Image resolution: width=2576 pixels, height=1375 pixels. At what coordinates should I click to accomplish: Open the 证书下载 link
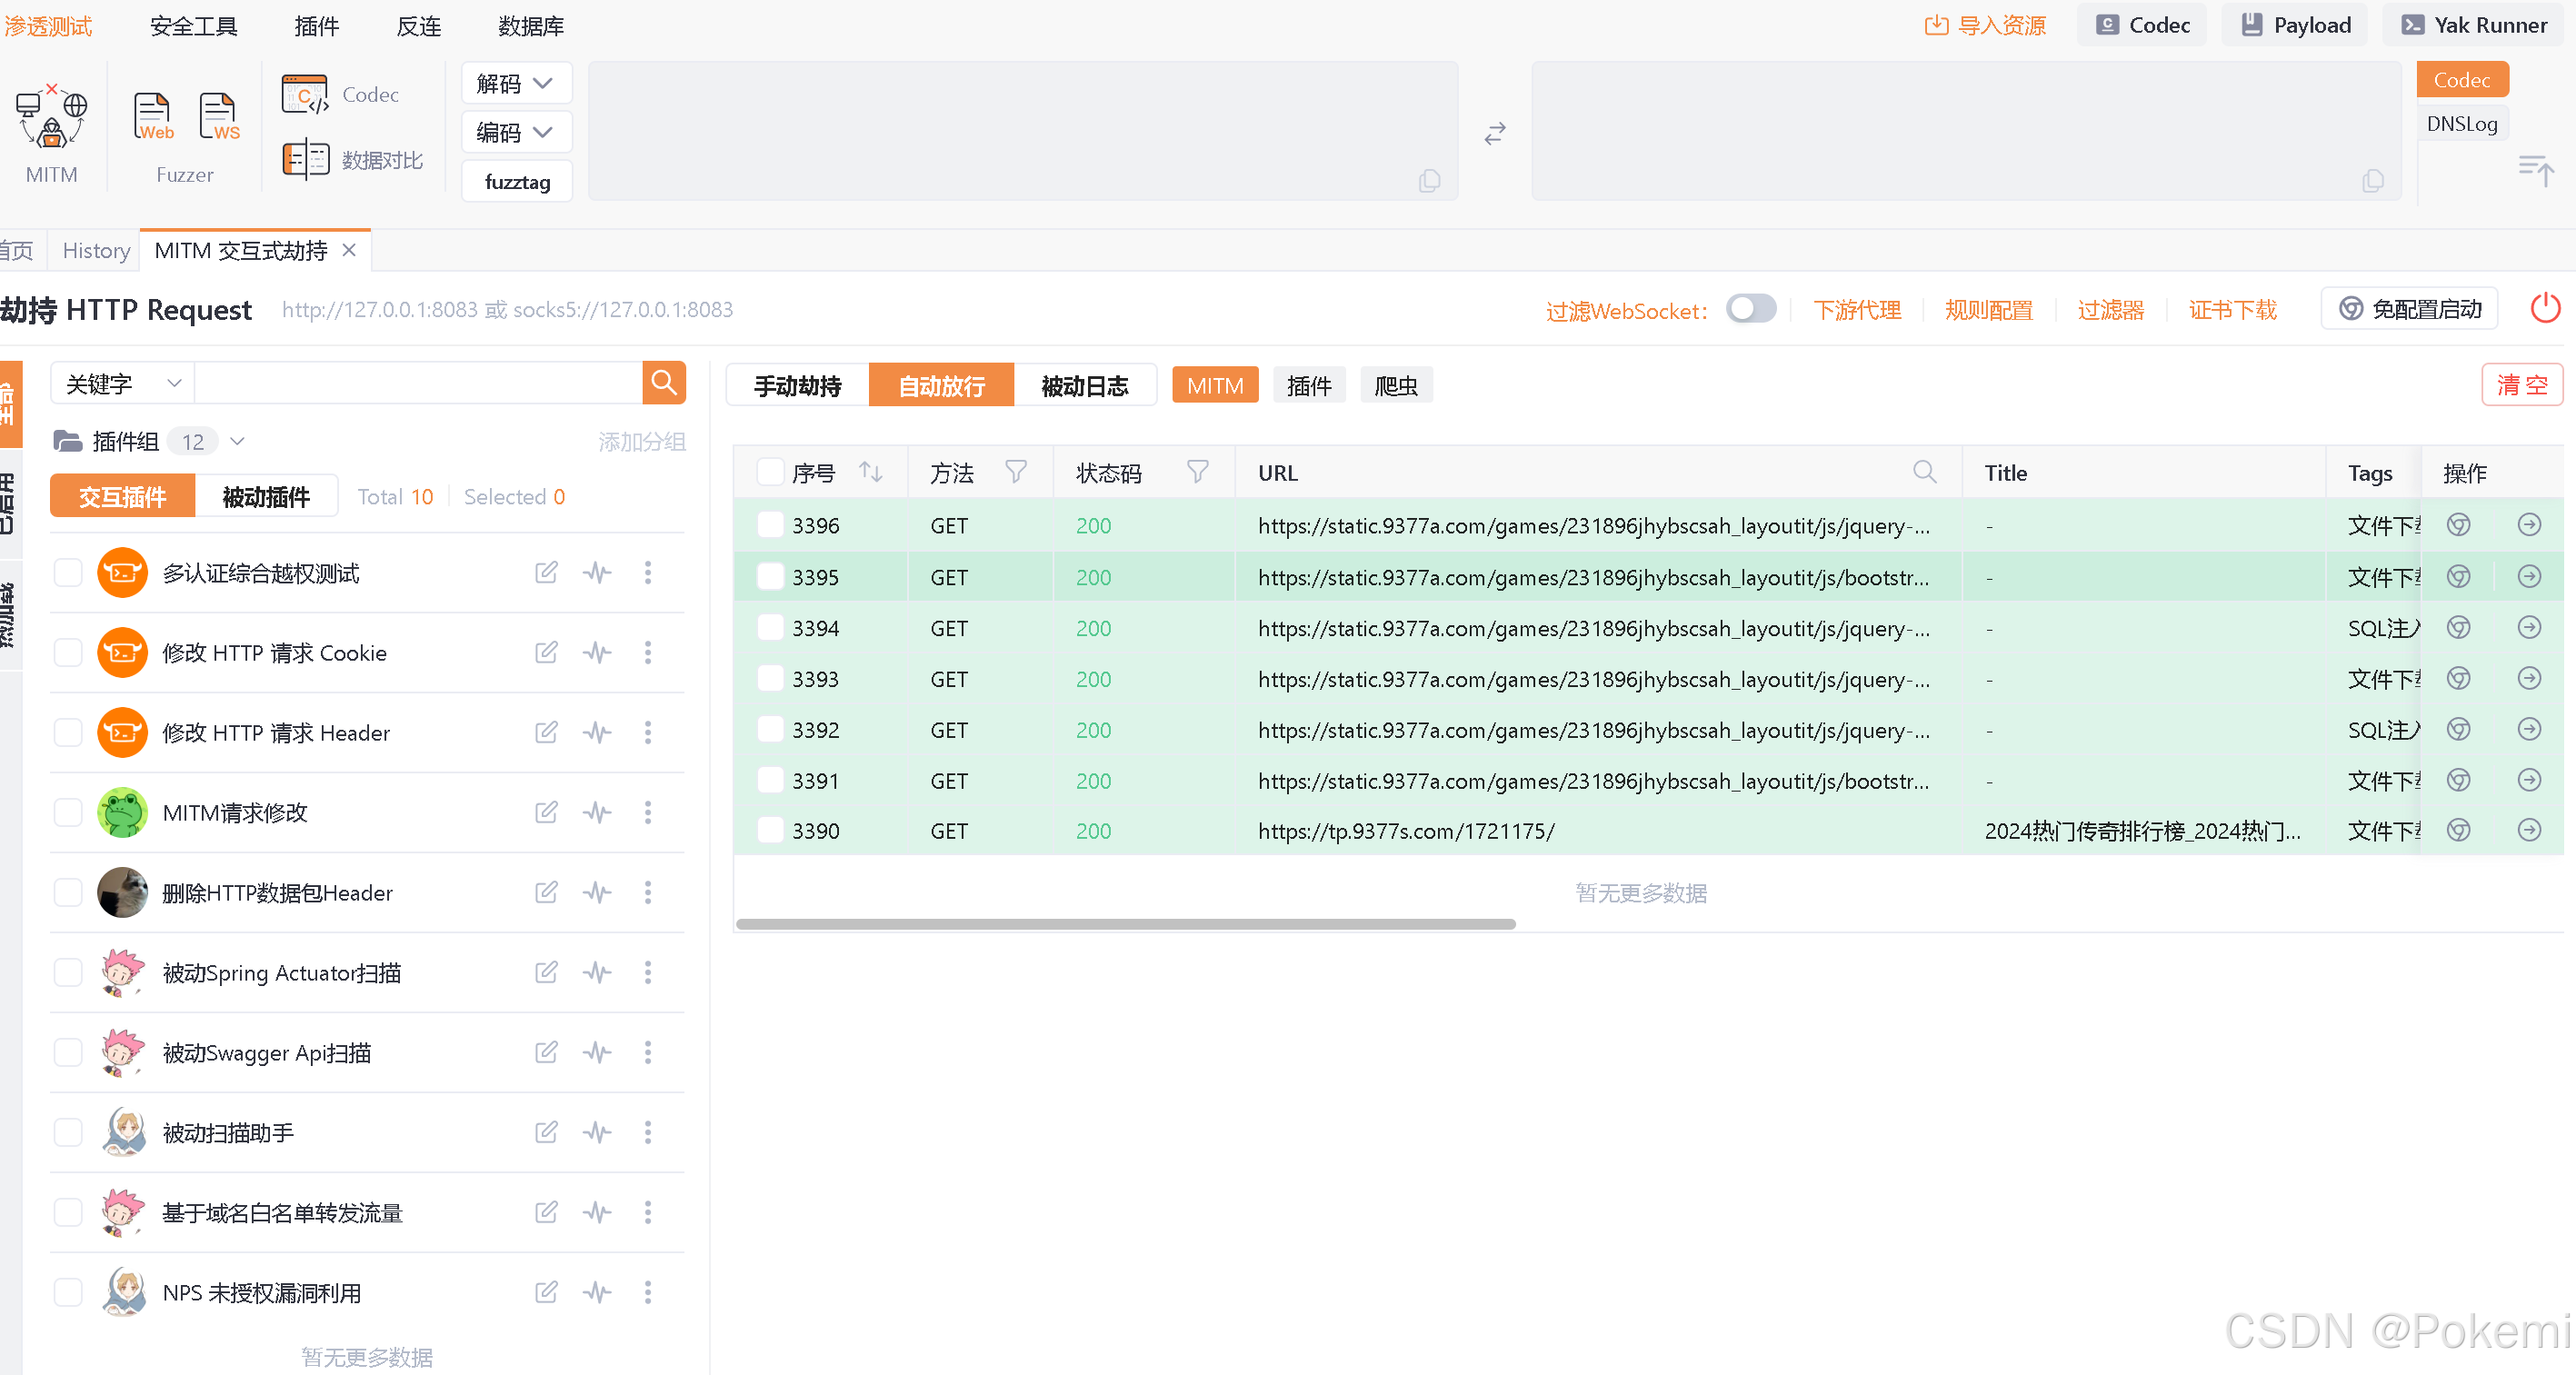[x=2232, y=310]
